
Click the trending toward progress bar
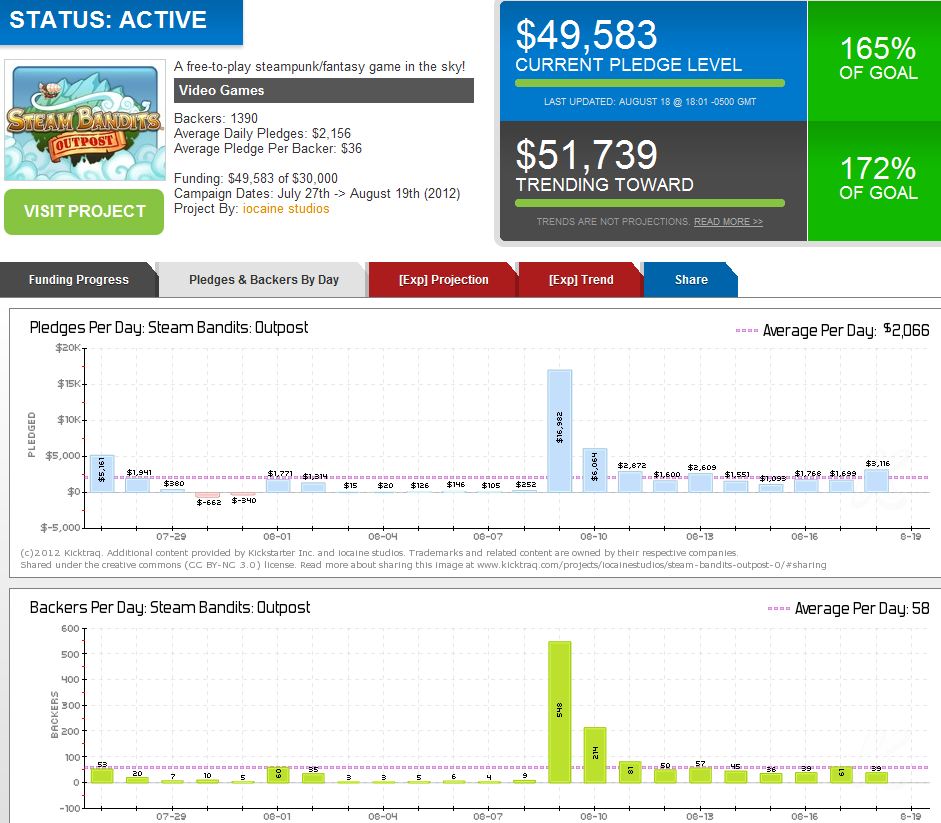click(x=650, y=203)
